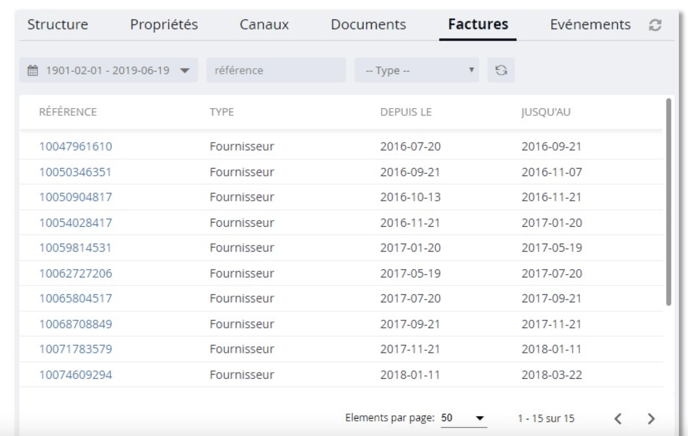Click the RÉFÉRENCE column header

[68, 112]
